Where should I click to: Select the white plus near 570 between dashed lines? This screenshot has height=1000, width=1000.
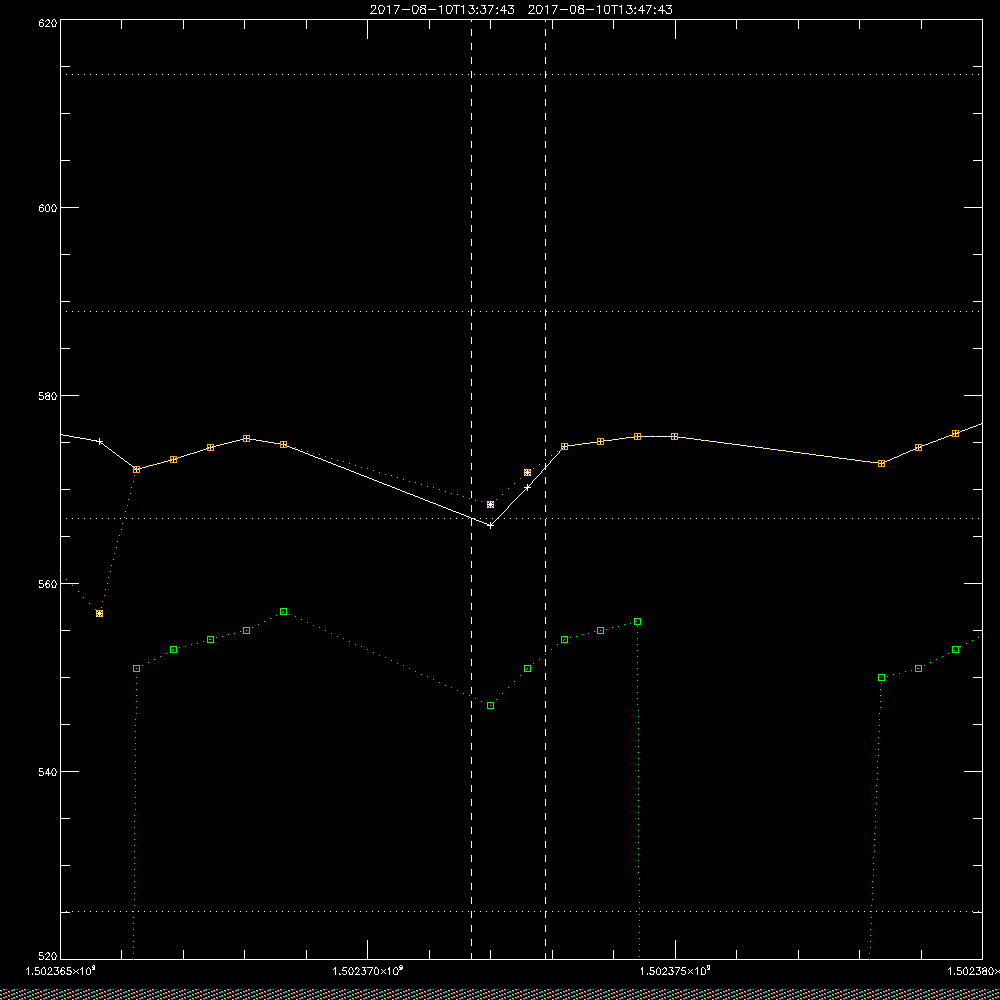tap(527, 487)
